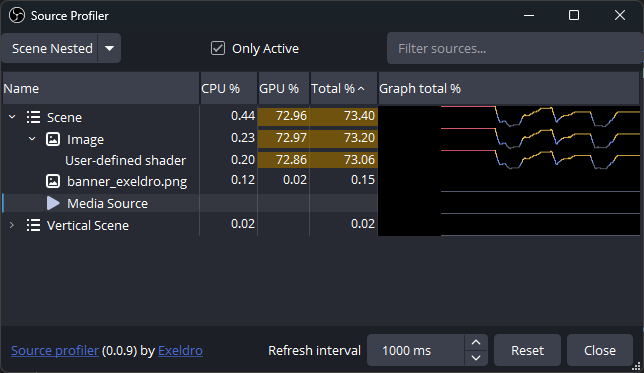Maximize the Source Profiler window
Image resolution: width=644 pixels, height=373 pixels.
coord(574,16)
